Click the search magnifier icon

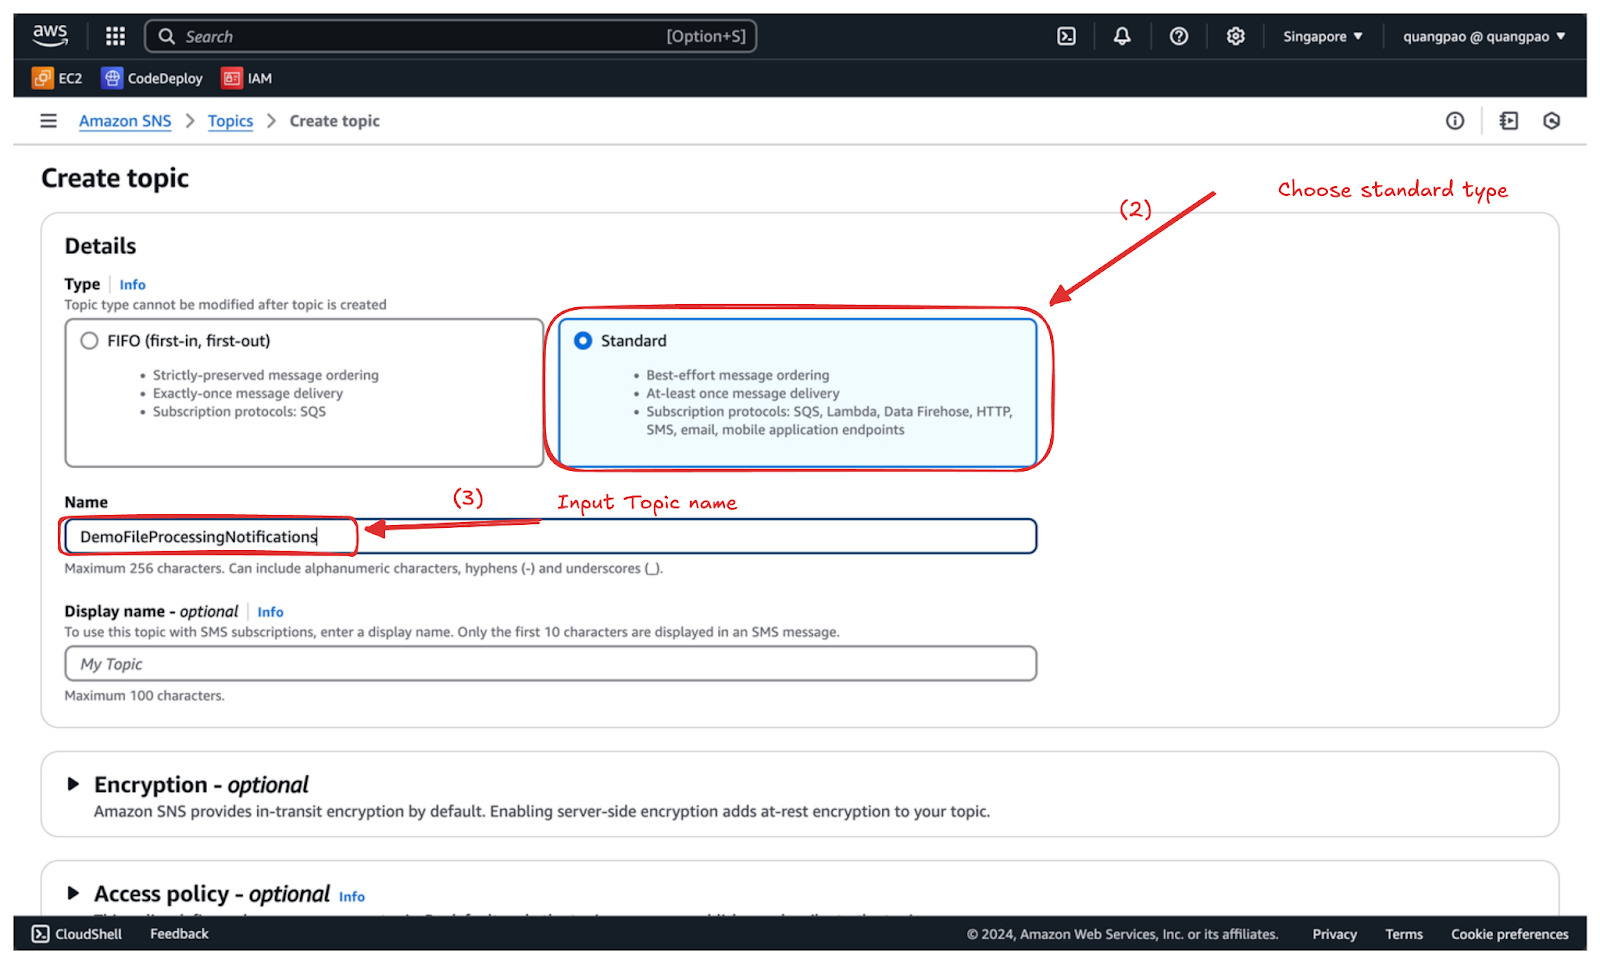point(167,36)
